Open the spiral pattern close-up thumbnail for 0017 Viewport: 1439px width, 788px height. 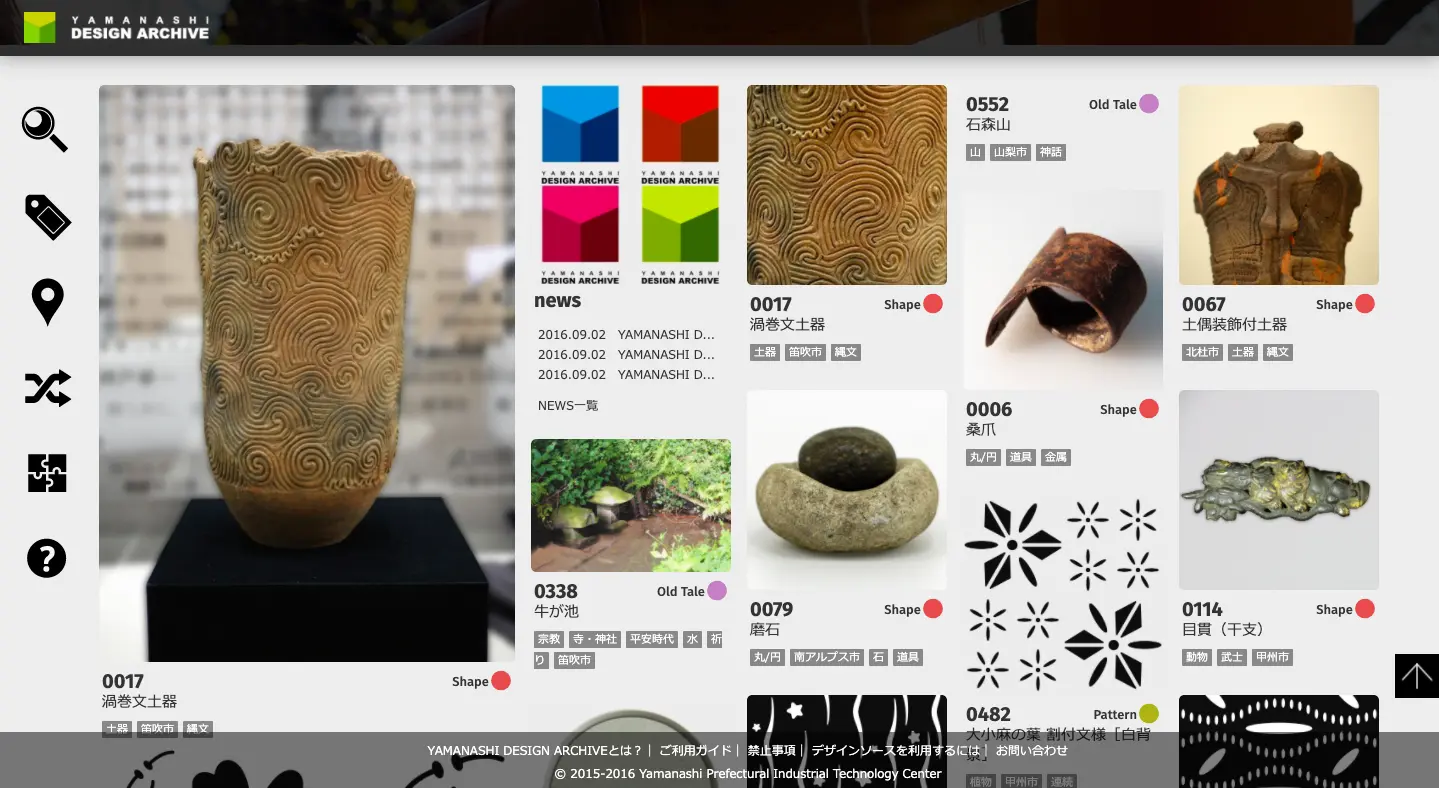[x=847, y=185]
